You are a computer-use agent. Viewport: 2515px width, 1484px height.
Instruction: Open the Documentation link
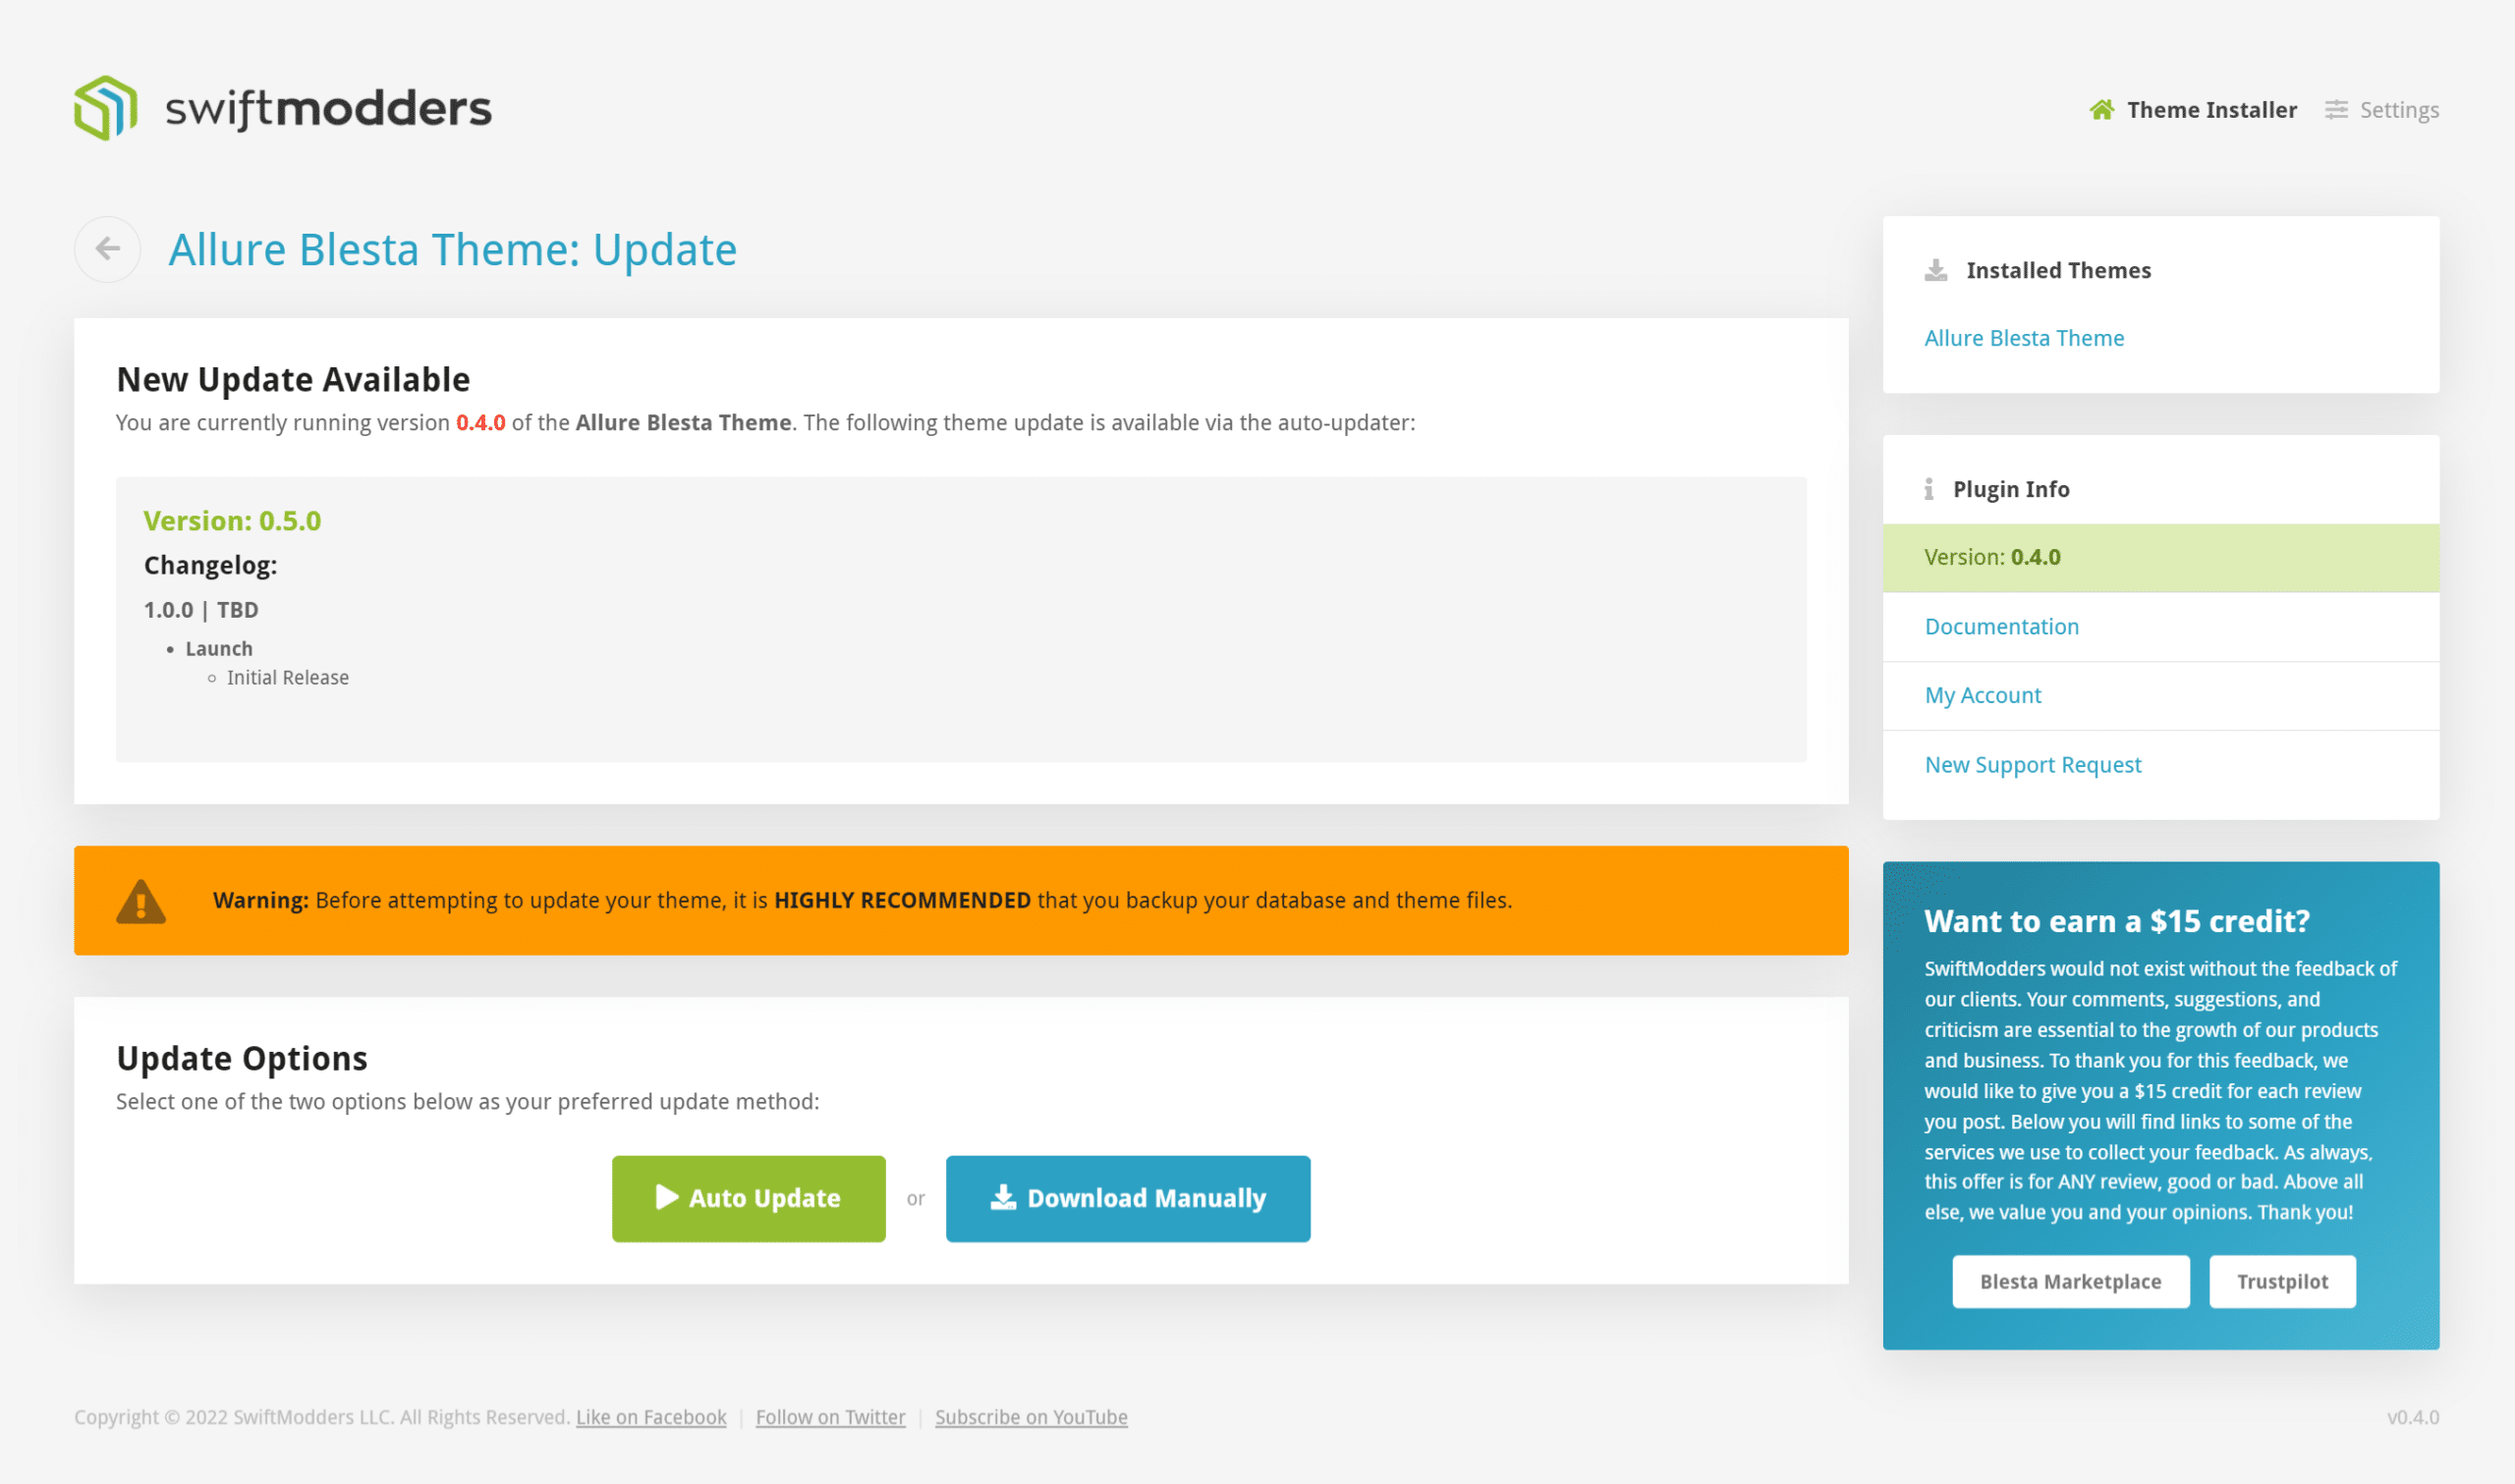(2001, 627)
